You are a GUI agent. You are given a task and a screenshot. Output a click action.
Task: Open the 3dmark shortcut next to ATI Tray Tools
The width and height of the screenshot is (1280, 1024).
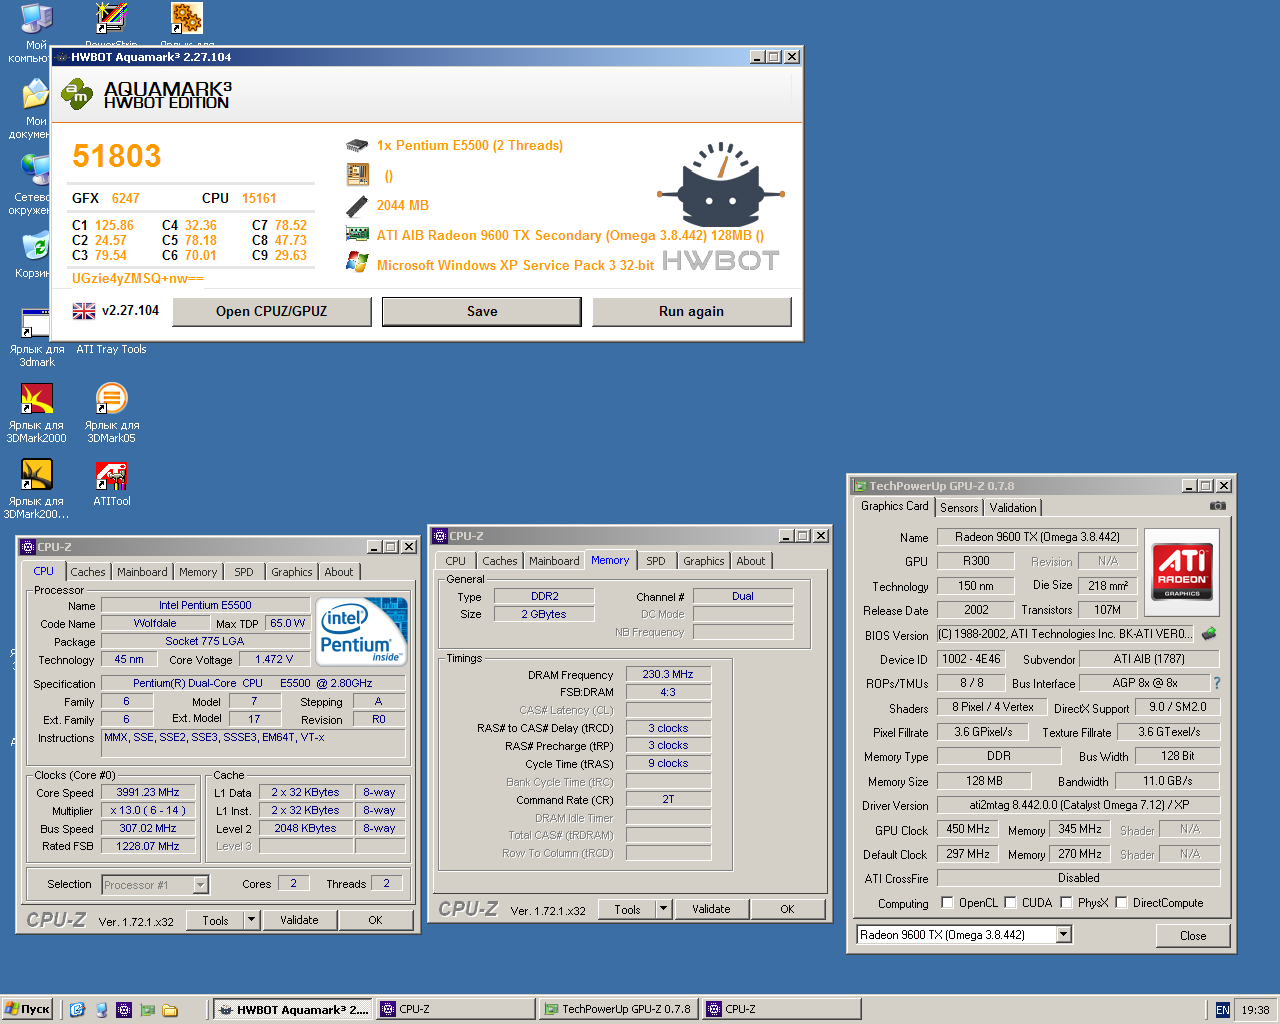[37, 324]
